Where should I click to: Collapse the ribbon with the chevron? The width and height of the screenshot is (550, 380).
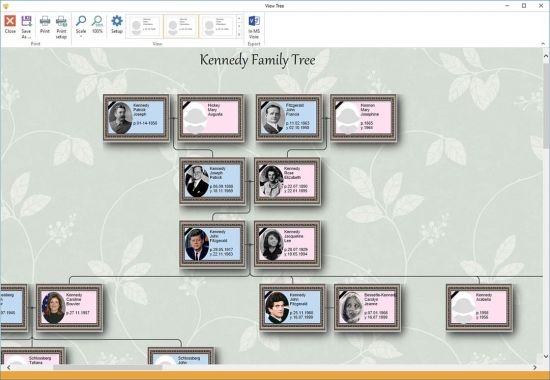[x=543, y=44]
